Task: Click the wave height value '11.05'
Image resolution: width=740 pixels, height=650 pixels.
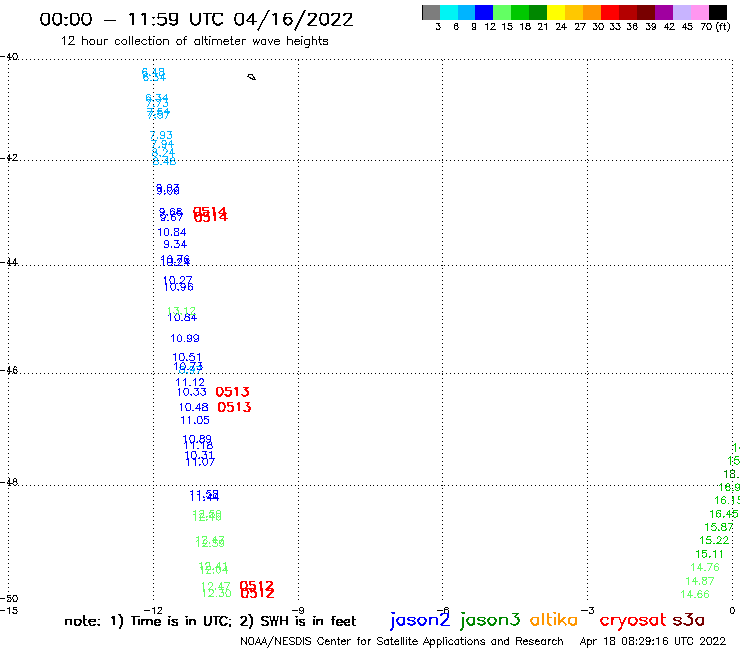Action: click(x=195, y=420)
